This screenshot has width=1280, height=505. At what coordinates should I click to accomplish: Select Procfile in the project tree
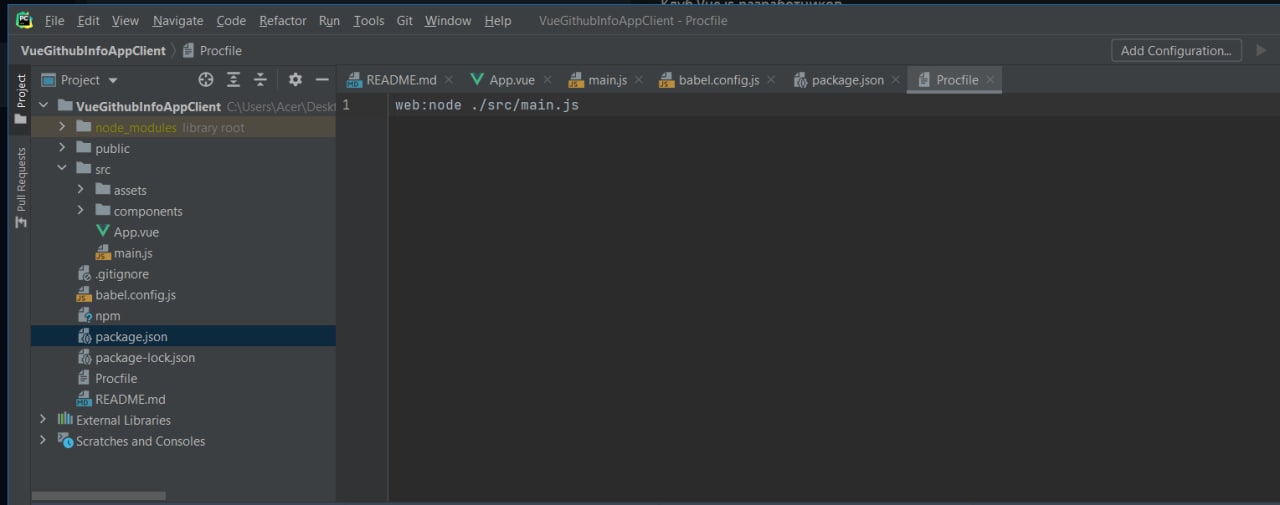(116, 379)
